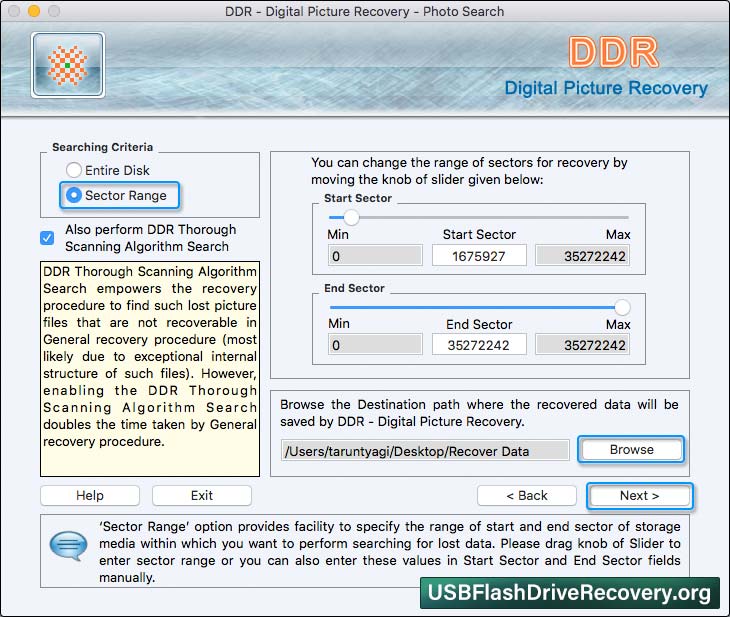Click the End Sector value field 35272242
The height and width of the screenshot is (617, 730).
479,345
